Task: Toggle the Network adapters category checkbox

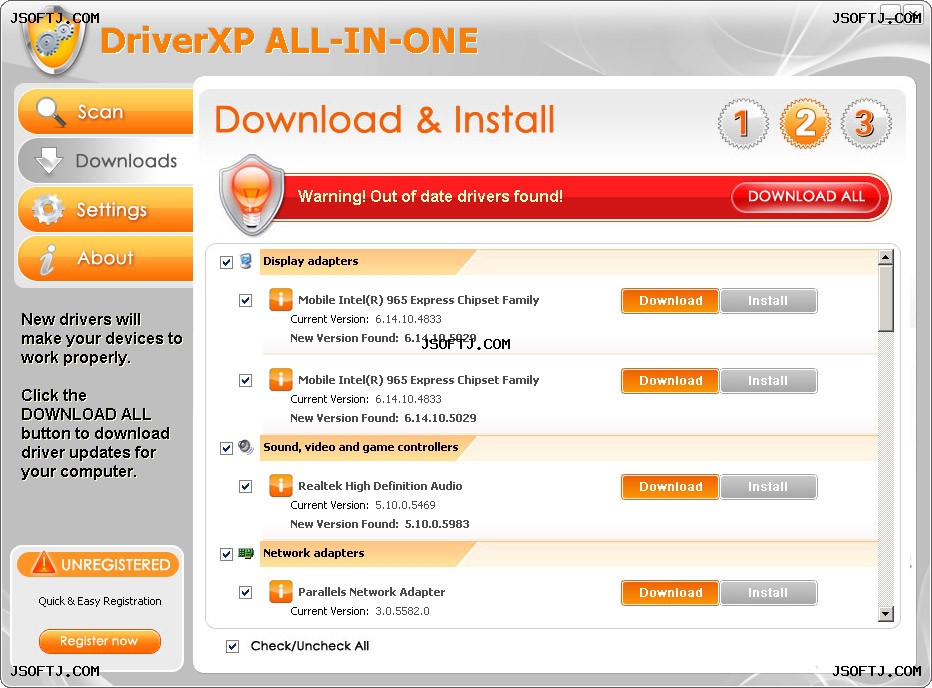Action: (226, 554)
